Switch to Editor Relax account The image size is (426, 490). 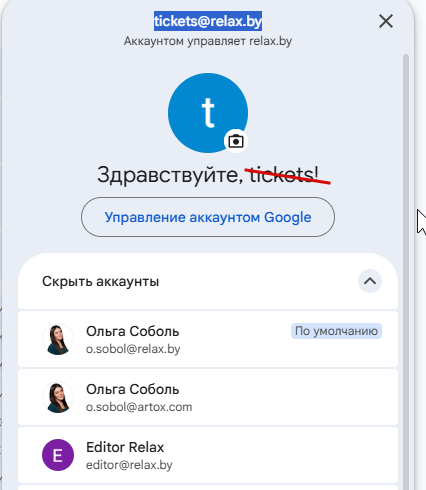pyautogui.click(x=208, y=455)
